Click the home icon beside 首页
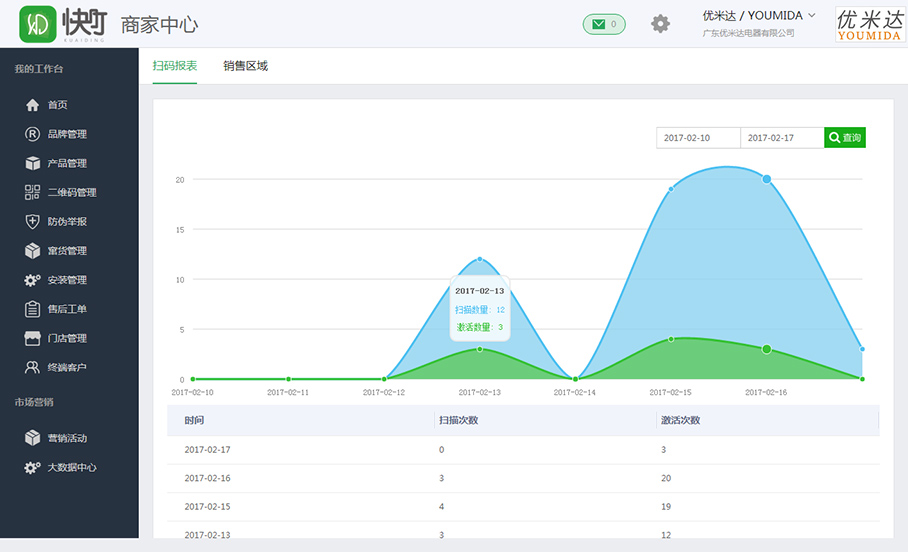The height and width of the screenshot is (552, 908). (32, 105)
